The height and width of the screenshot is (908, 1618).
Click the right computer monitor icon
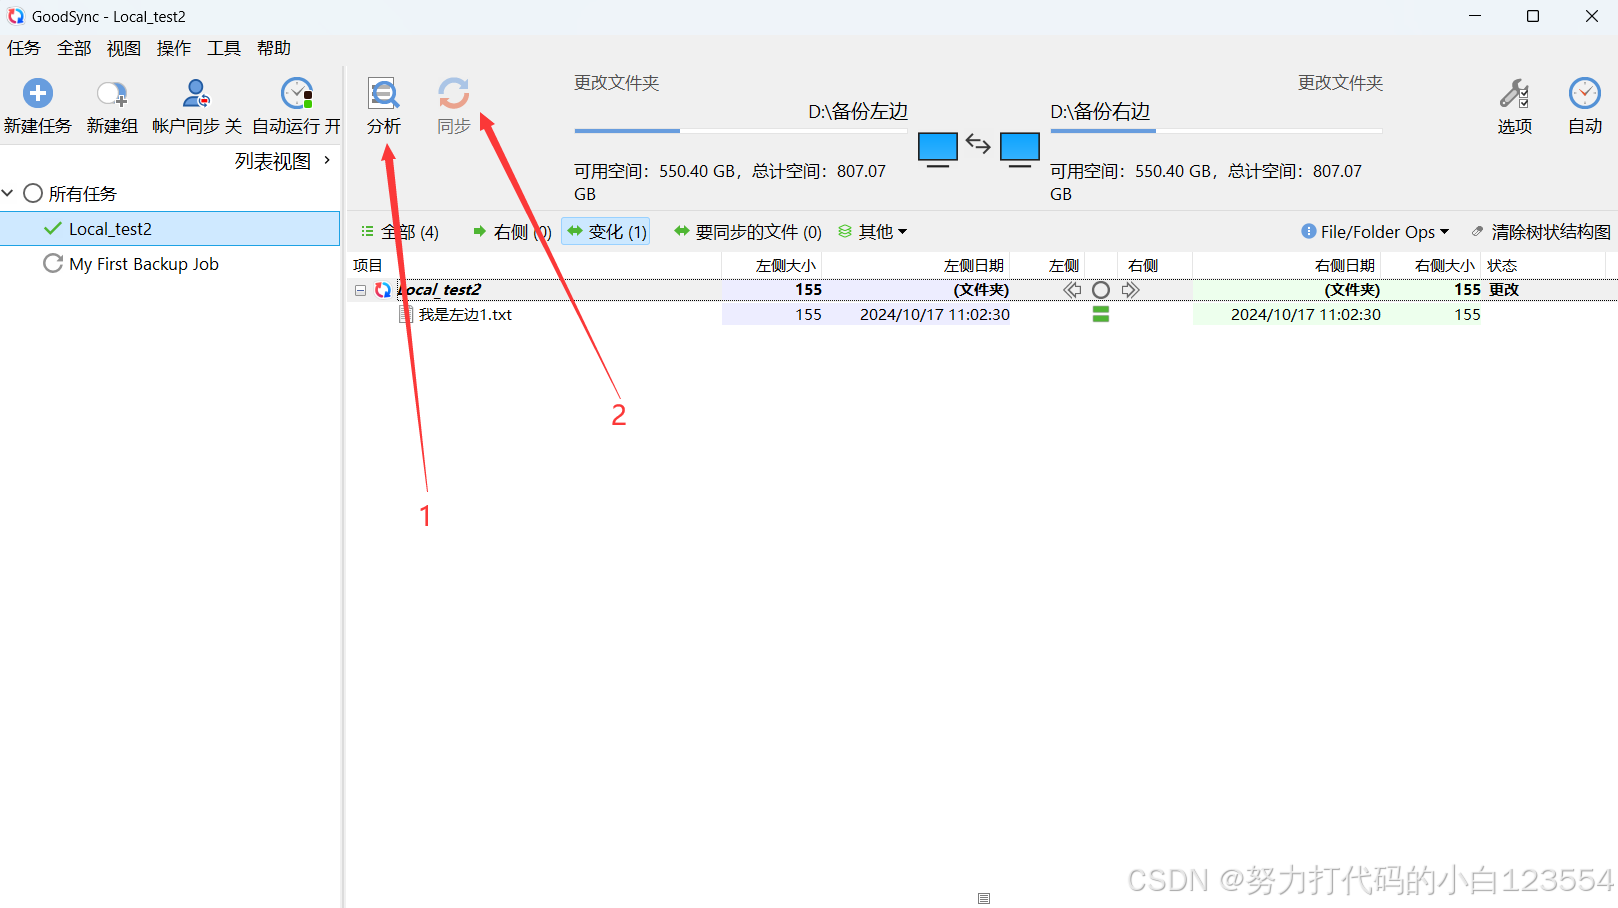click(1020, 149)
